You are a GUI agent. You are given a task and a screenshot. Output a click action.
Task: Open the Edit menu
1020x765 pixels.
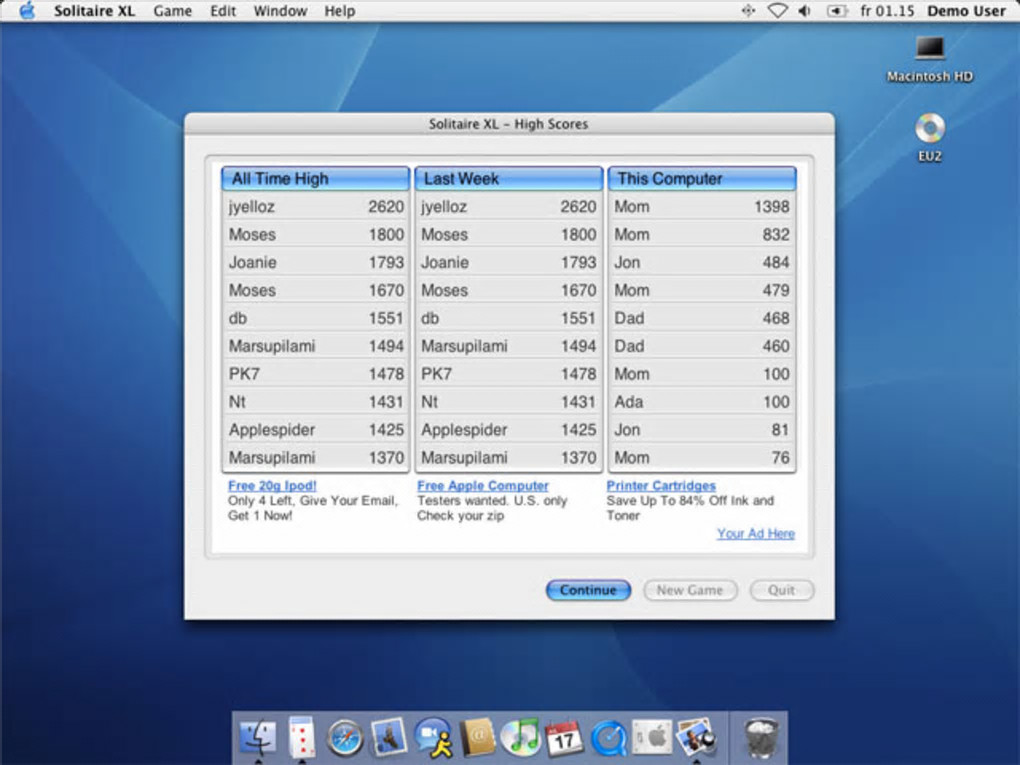(x=222, y=11)
